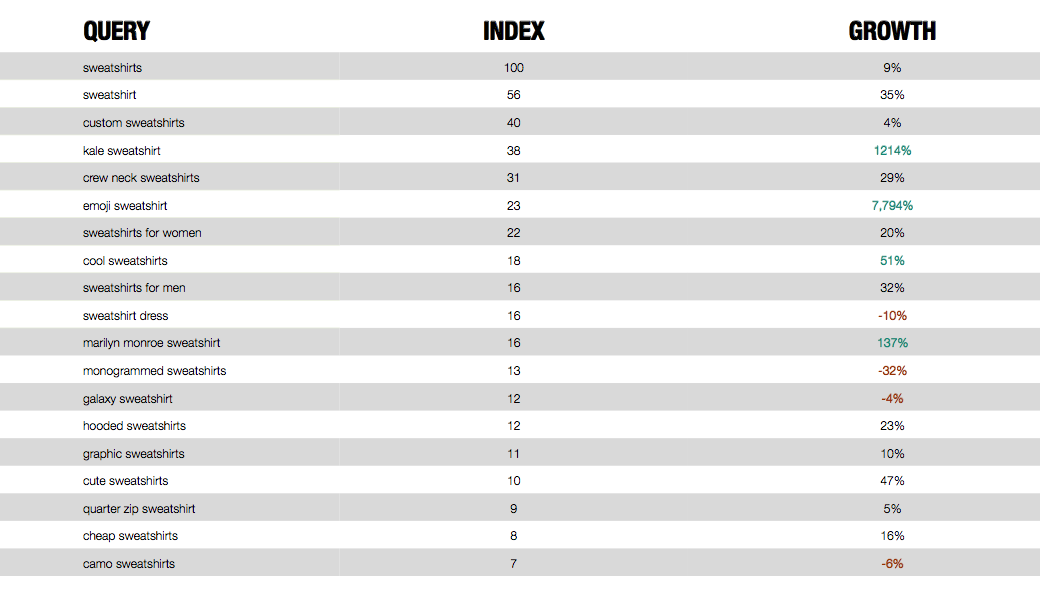Select the 'galaxy sweatshirt' query
Image resolution: width=1040 pixels, height=602 pixels.
pyautogui.click(x=127, y=398)
